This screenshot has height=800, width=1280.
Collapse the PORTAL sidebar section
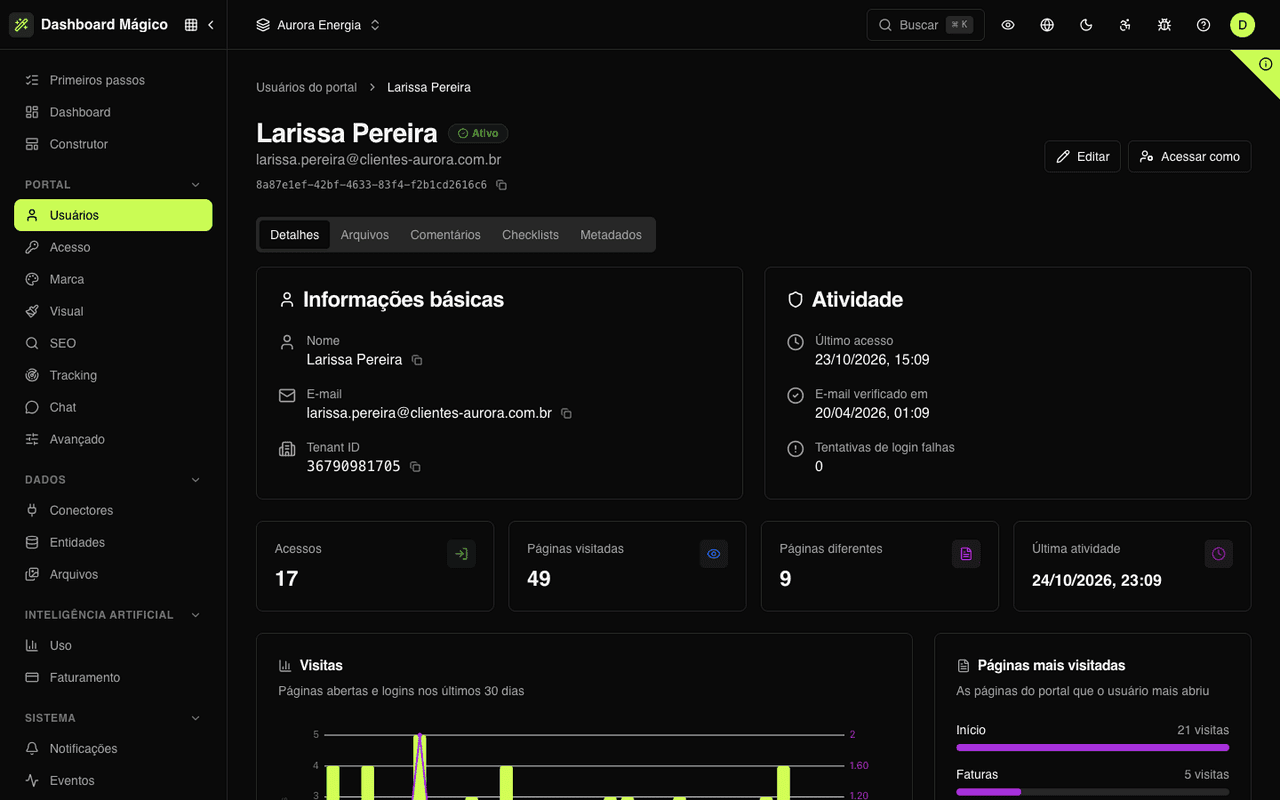[x=196, y=185]
